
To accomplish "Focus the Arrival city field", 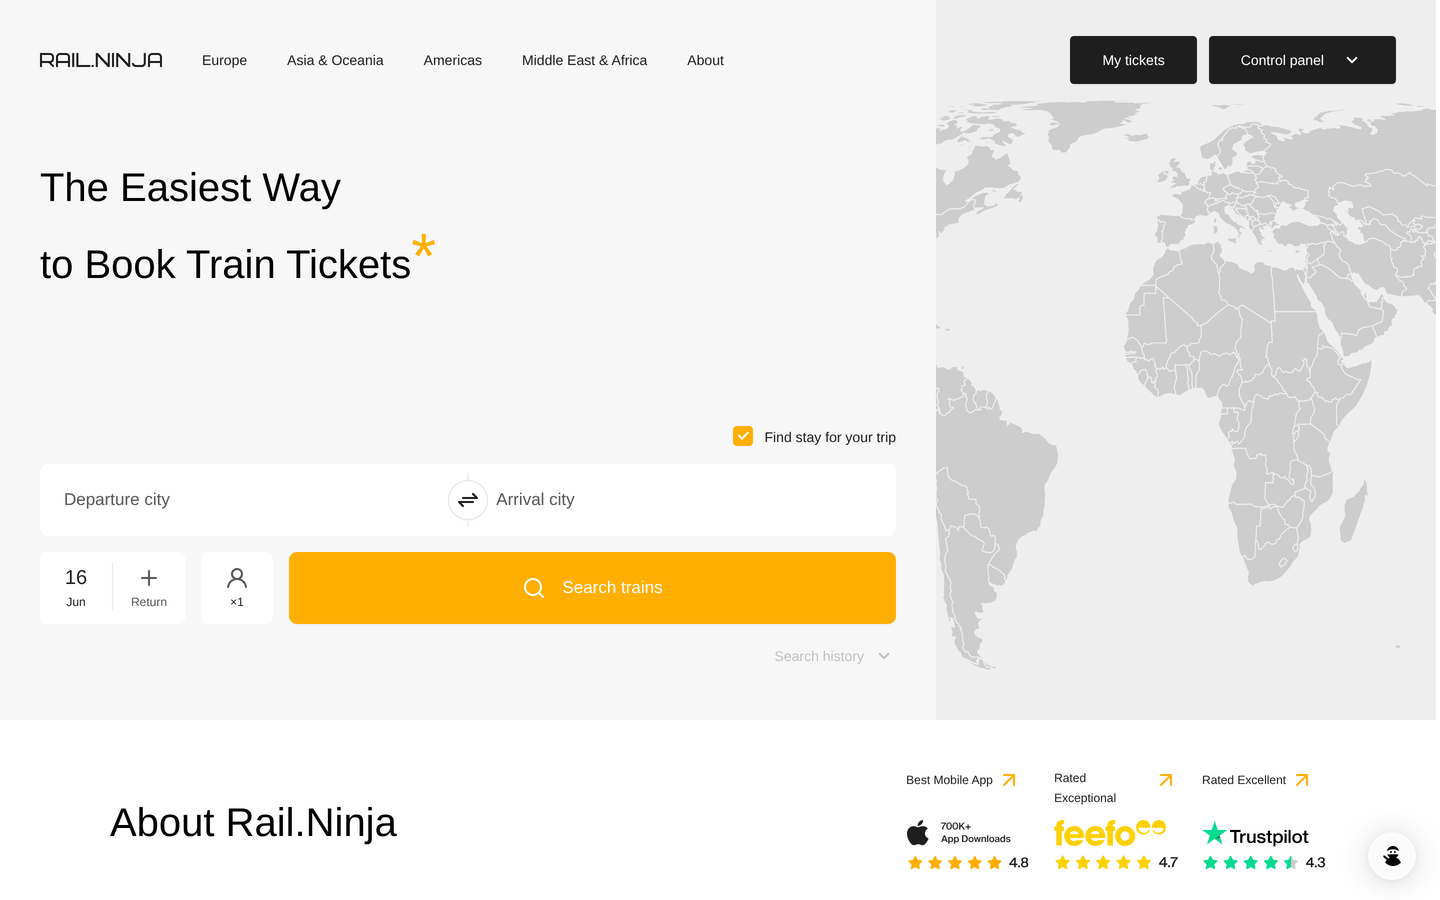I will coord(692,500).
